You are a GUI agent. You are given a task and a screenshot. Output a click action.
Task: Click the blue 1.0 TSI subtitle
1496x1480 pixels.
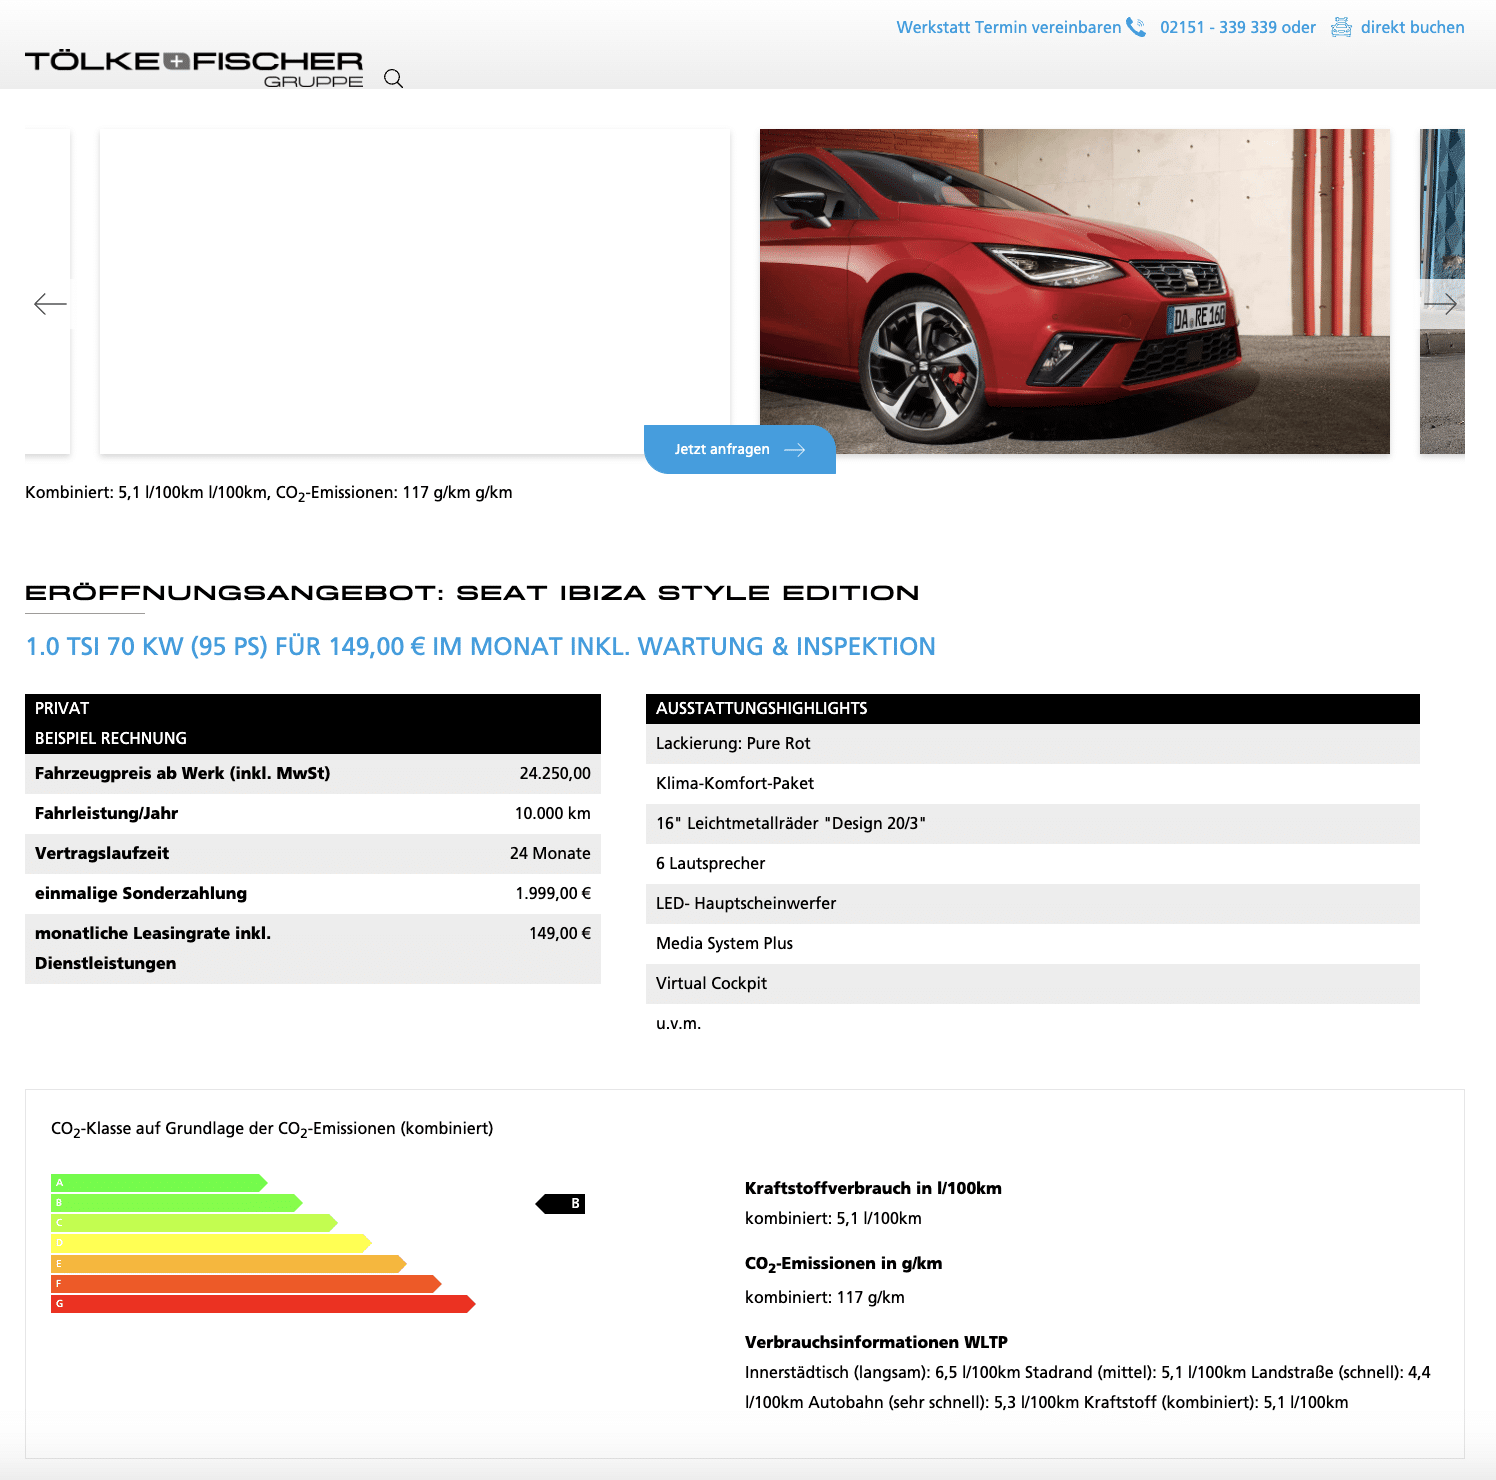click(x=480, y=647)
